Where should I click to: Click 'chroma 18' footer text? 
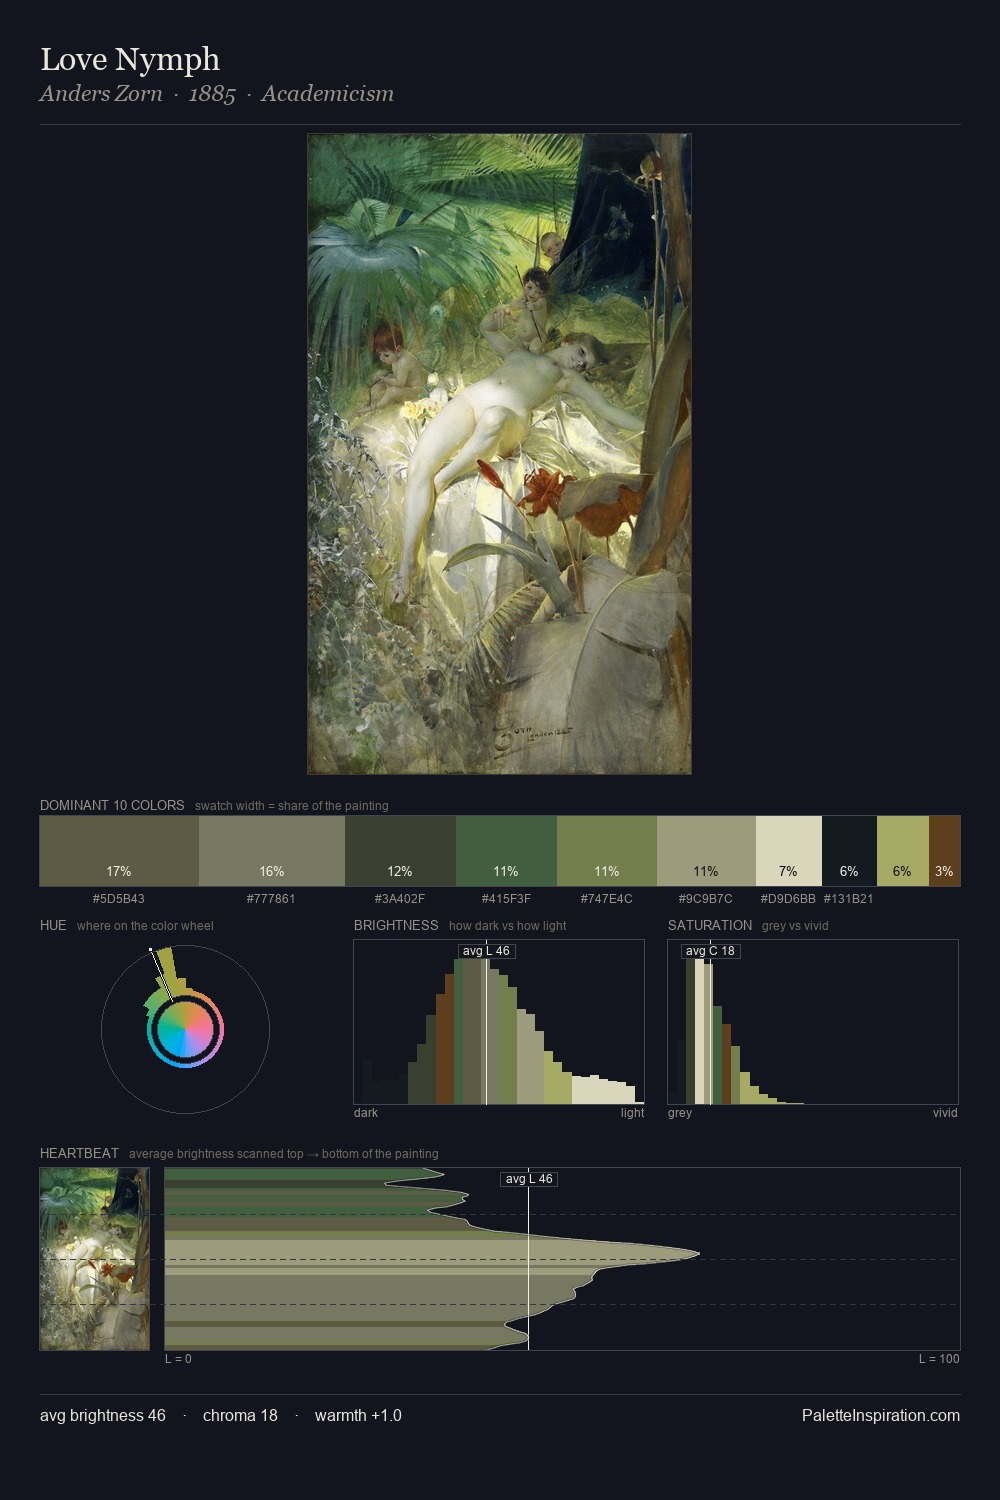tap(240, 1415)
